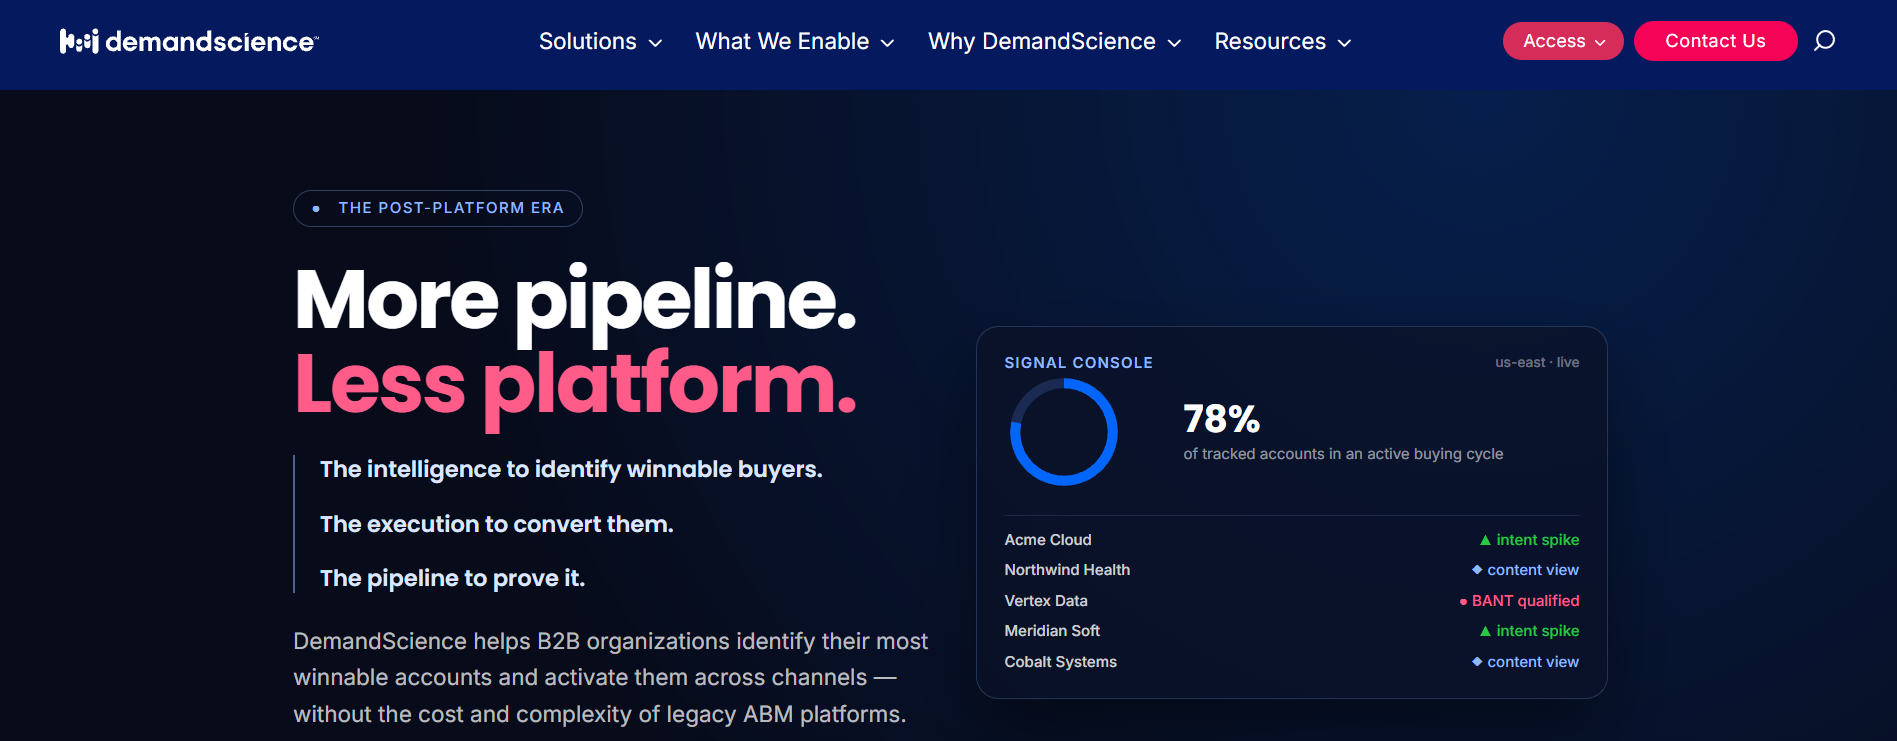Screen dimensions: 1897x741
Task: Click the 'of tracked accounts' caption
Action: (1343, 454)
